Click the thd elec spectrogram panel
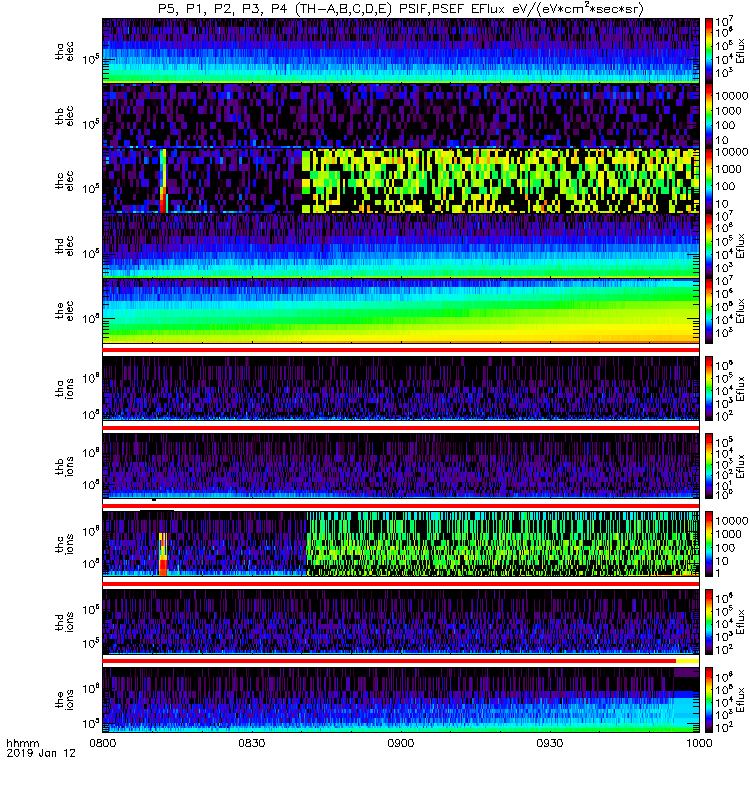 point(401,245)
